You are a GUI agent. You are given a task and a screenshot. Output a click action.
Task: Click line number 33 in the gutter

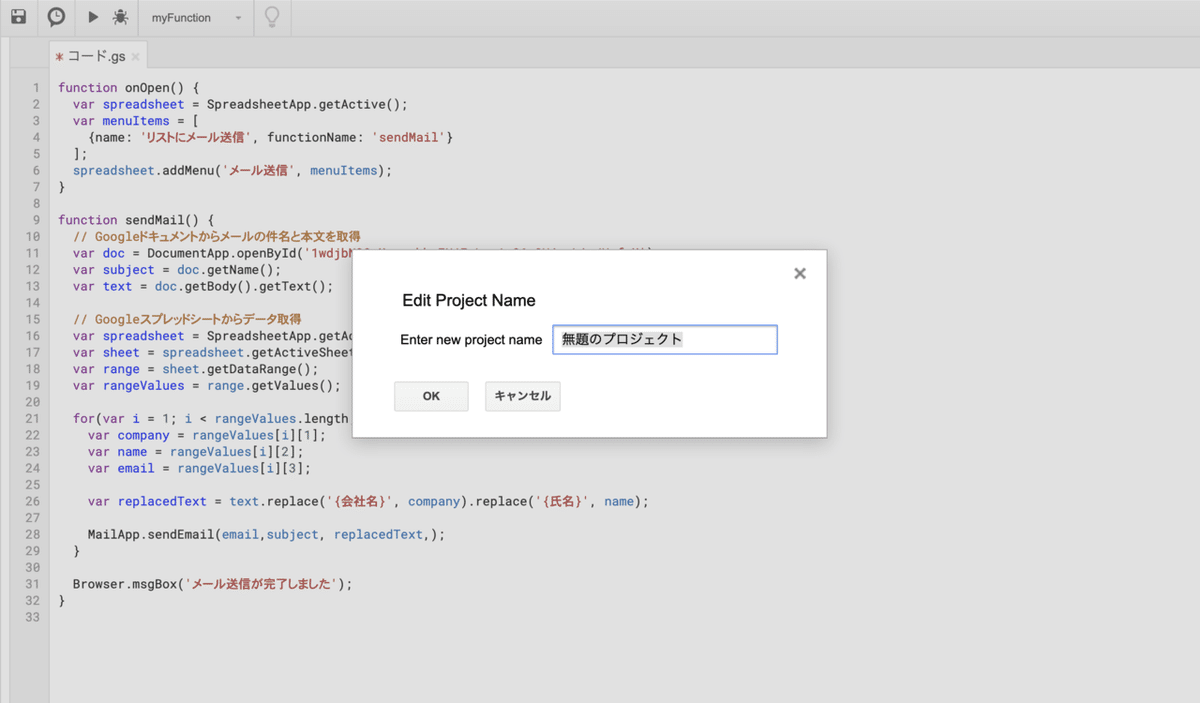coord(32,617)
